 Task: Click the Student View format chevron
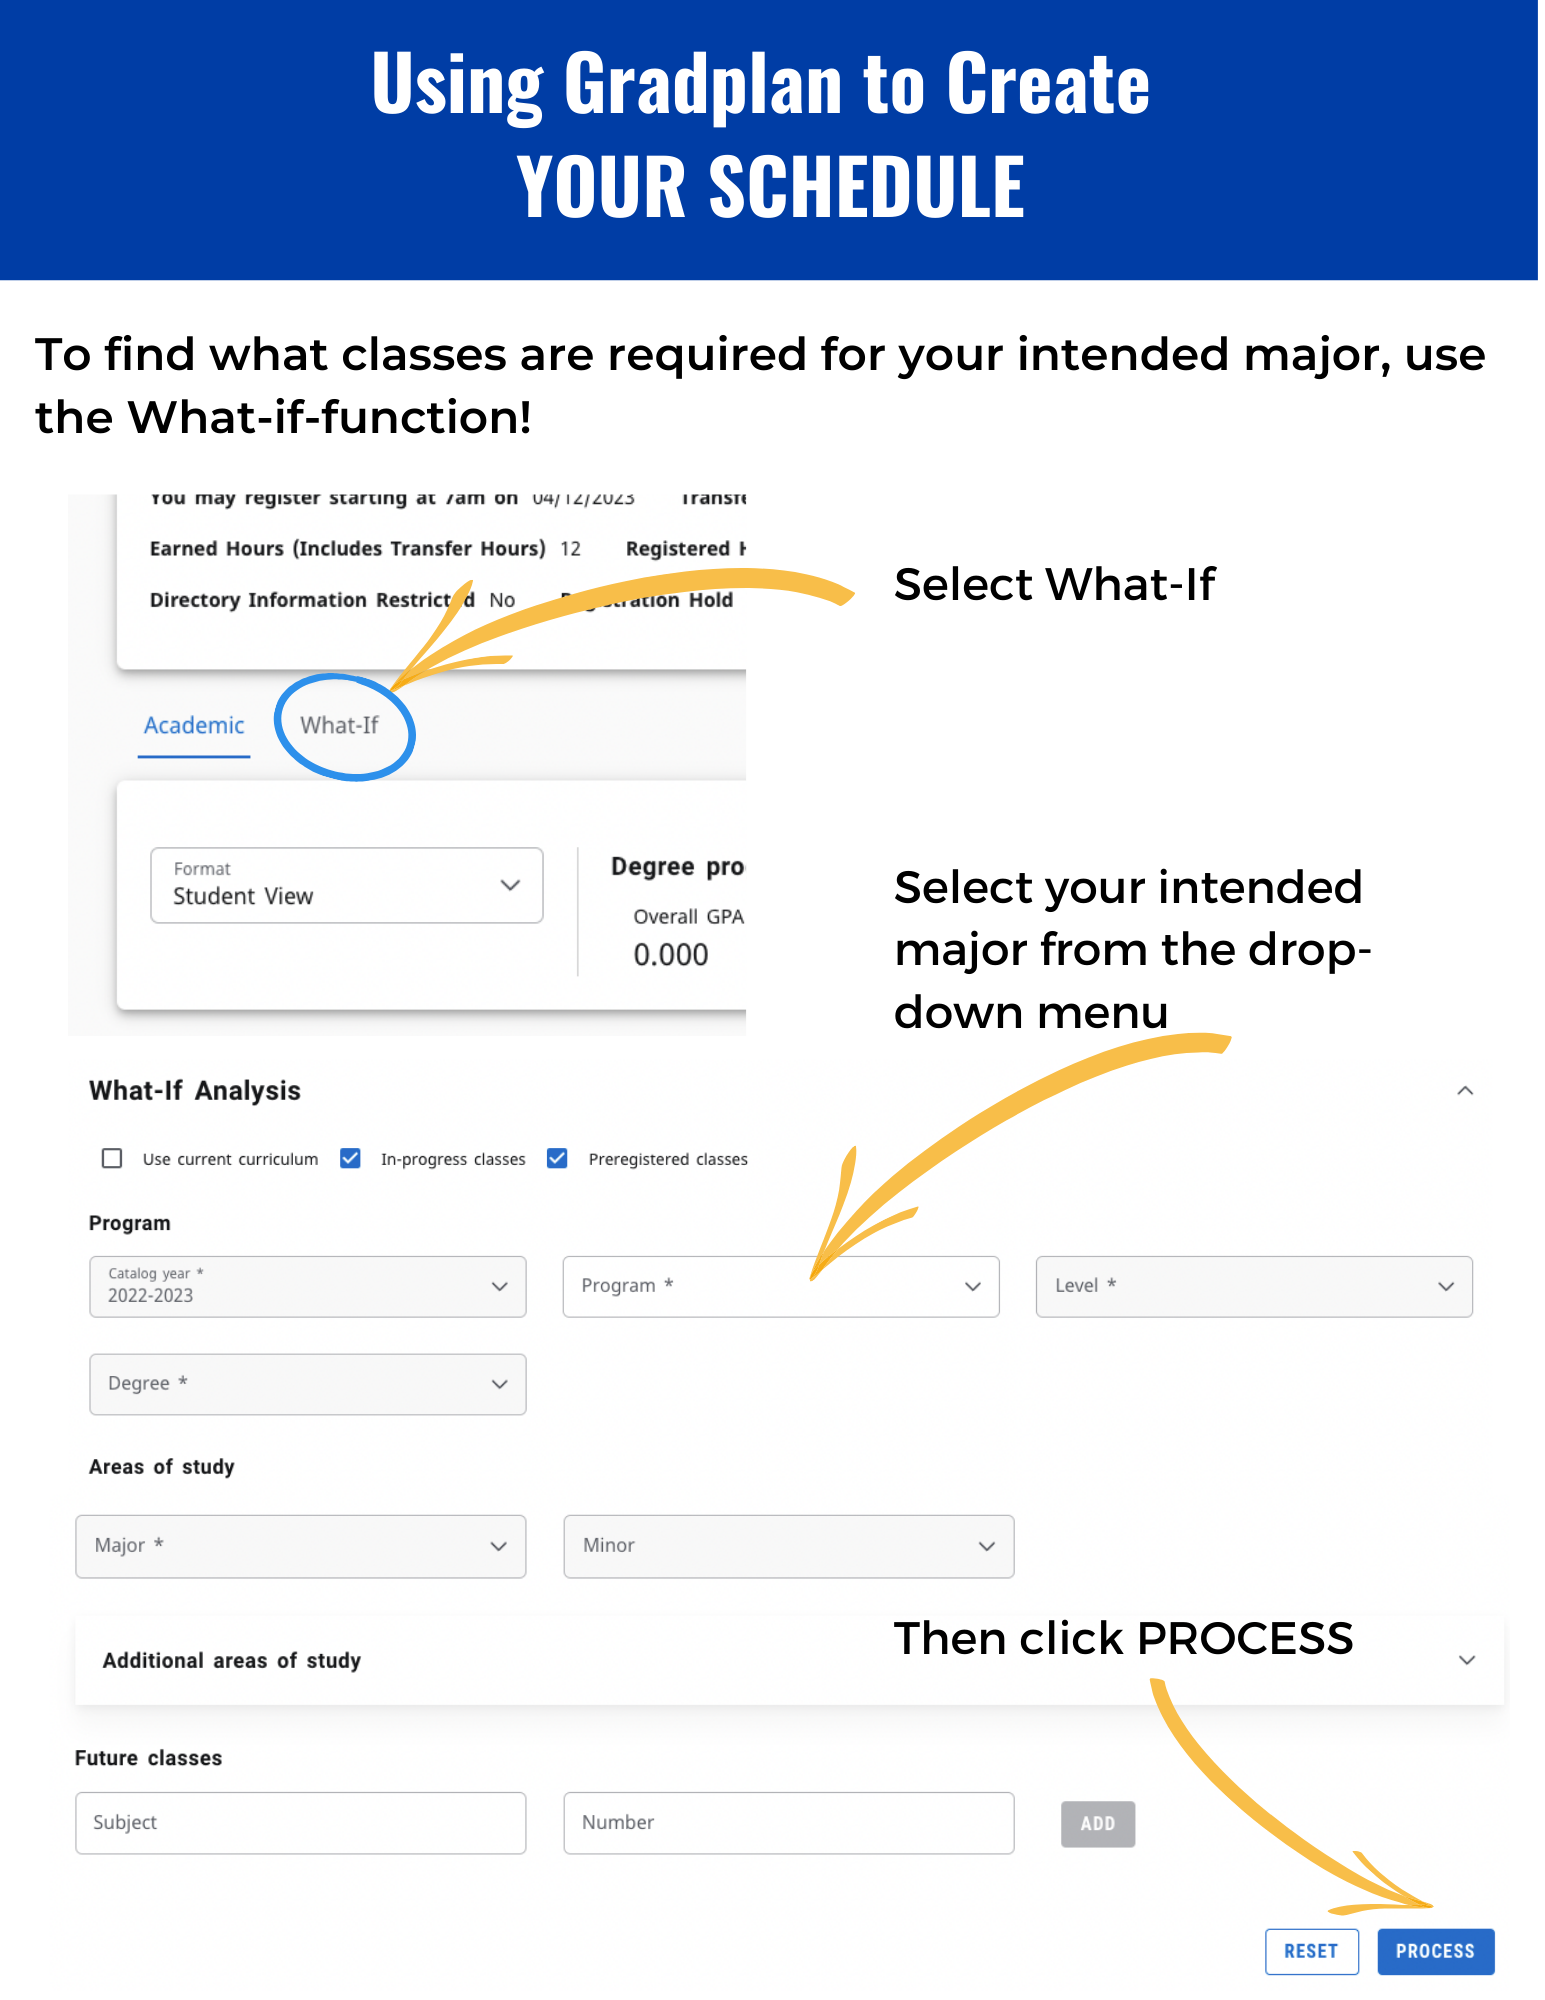click(510, 885)
